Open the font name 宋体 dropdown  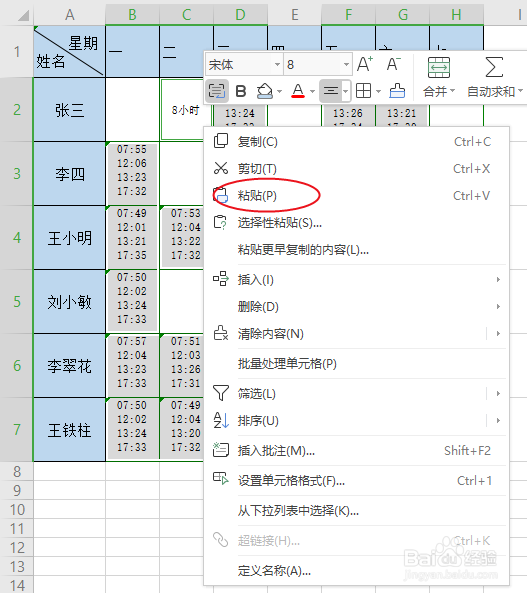click(x=278, y=64)
